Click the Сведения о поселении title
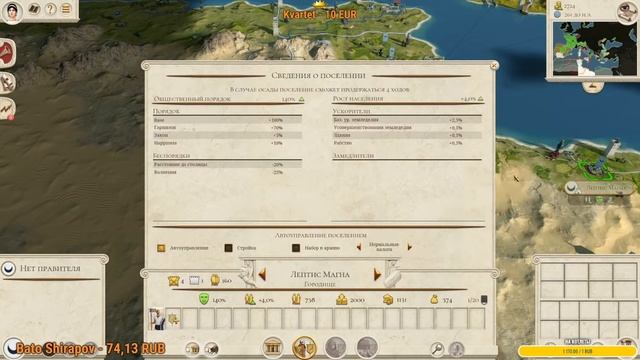The image size is (640, 360). click(318, 76)
